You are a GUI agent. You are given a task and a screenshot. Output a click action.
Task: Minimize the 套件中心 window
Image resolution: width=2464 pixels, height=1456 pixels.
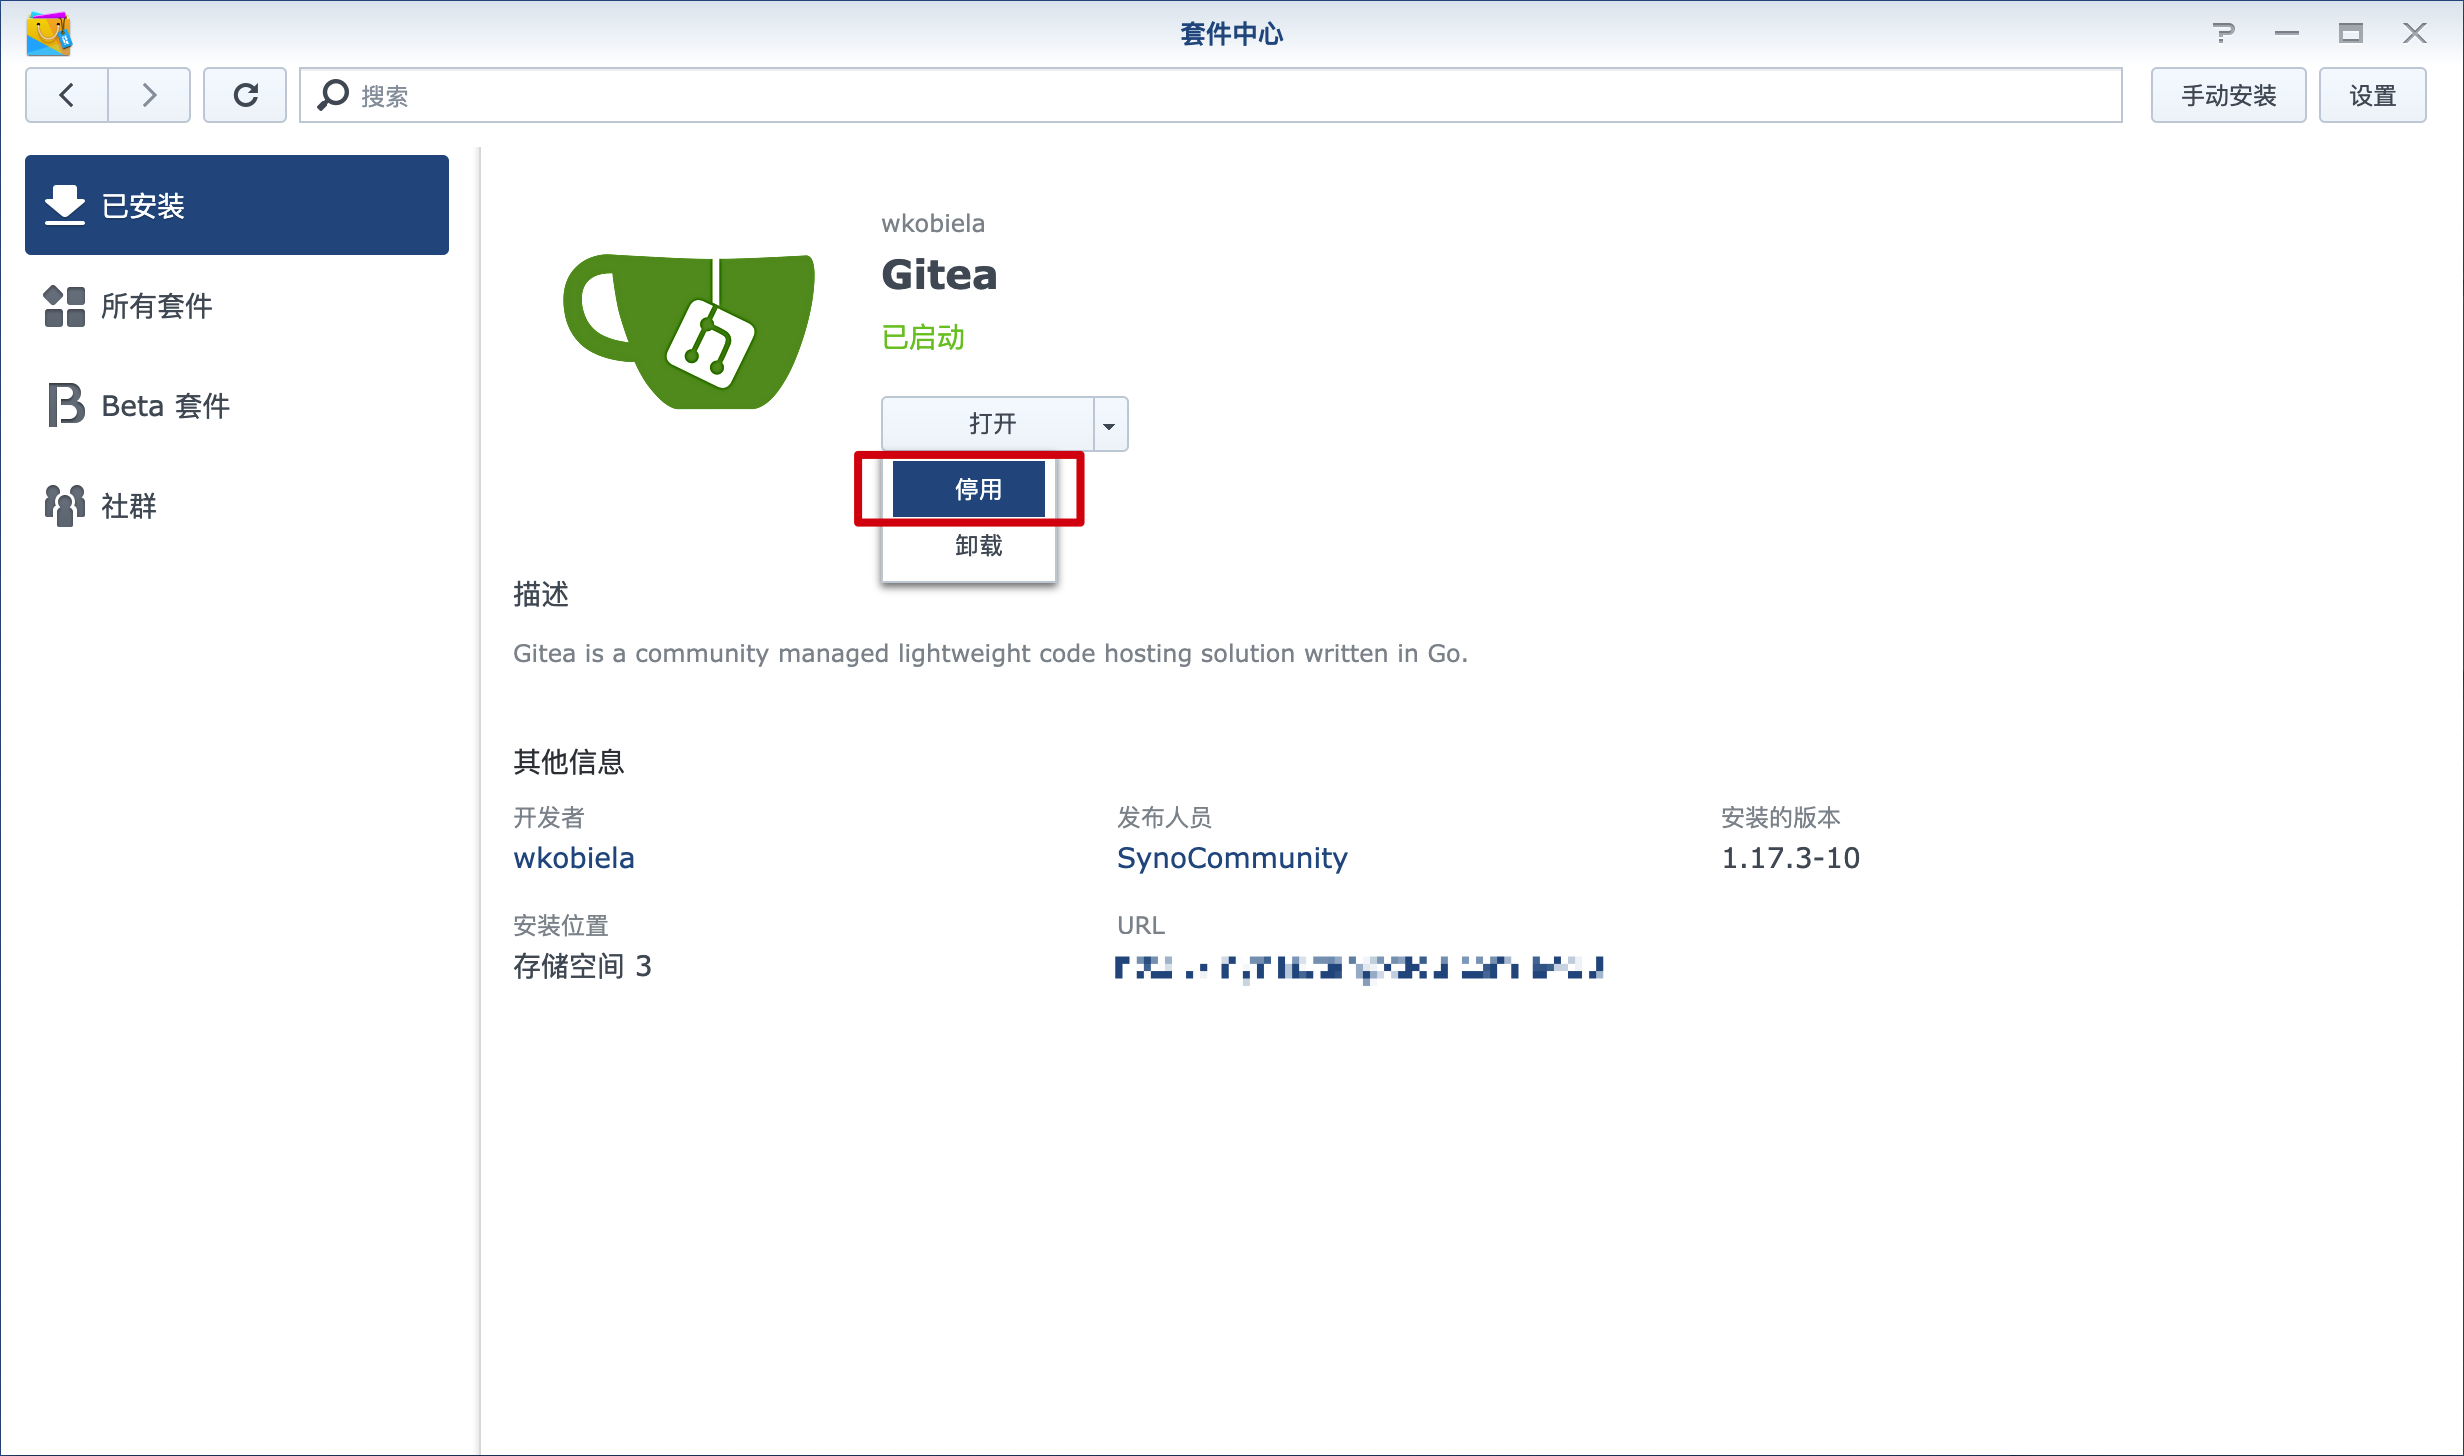click(x=2287, y=34)
